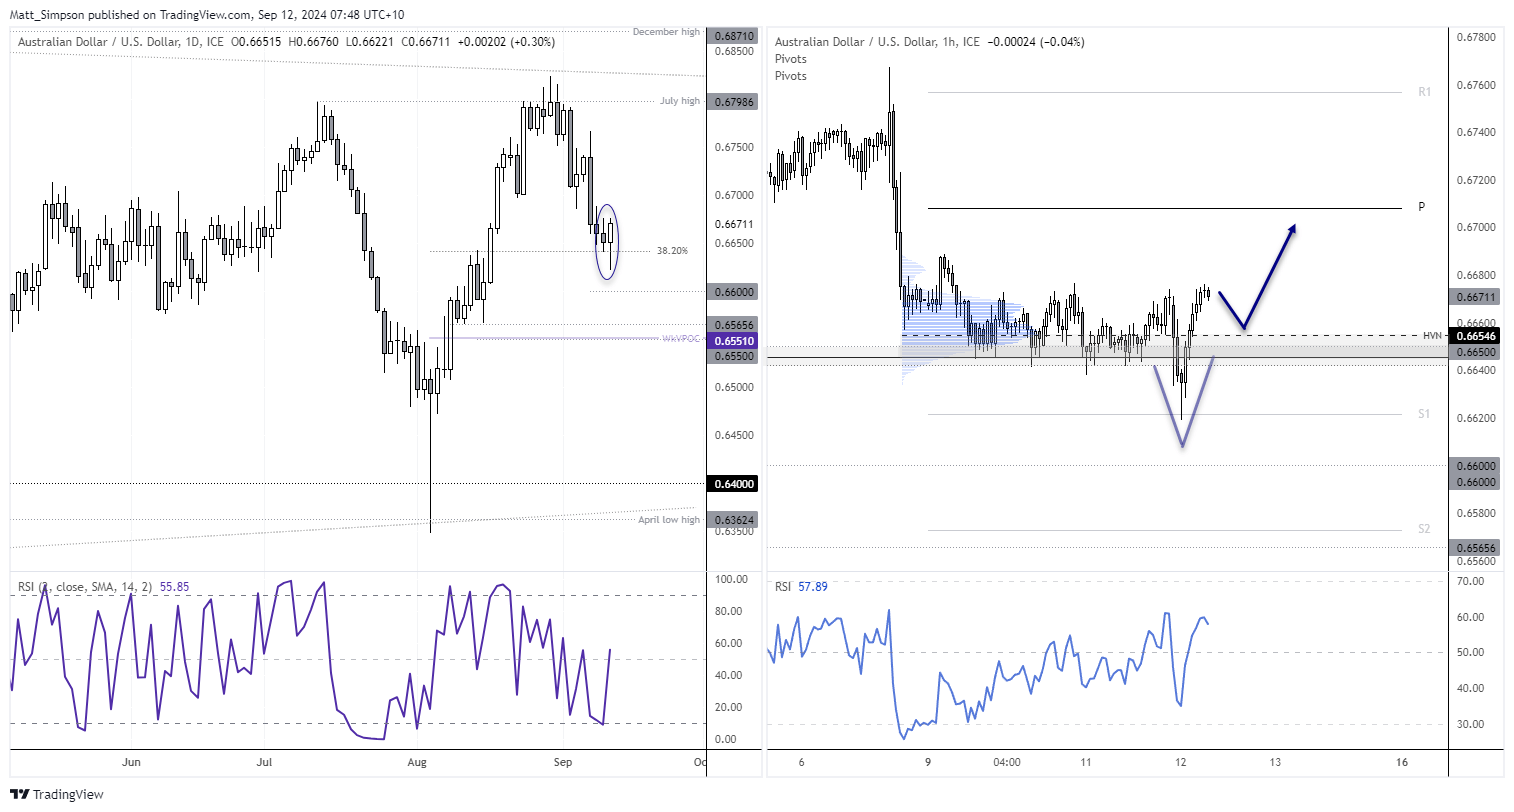This screenshot has height=812, width=1514.
Task: Select the 0.67986 price tag
Action: (x=733, y=102)
